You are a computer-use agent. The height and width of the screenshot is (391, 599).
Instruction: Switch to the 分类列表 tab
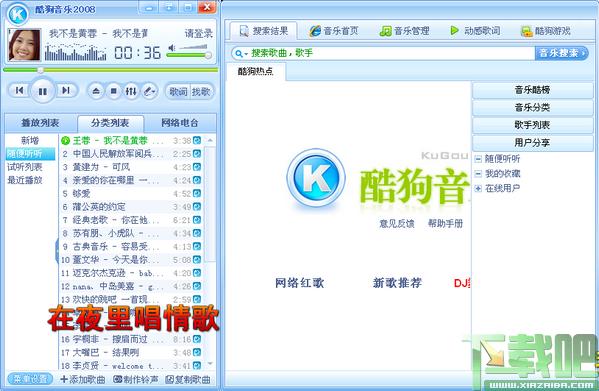click(110, 123)
